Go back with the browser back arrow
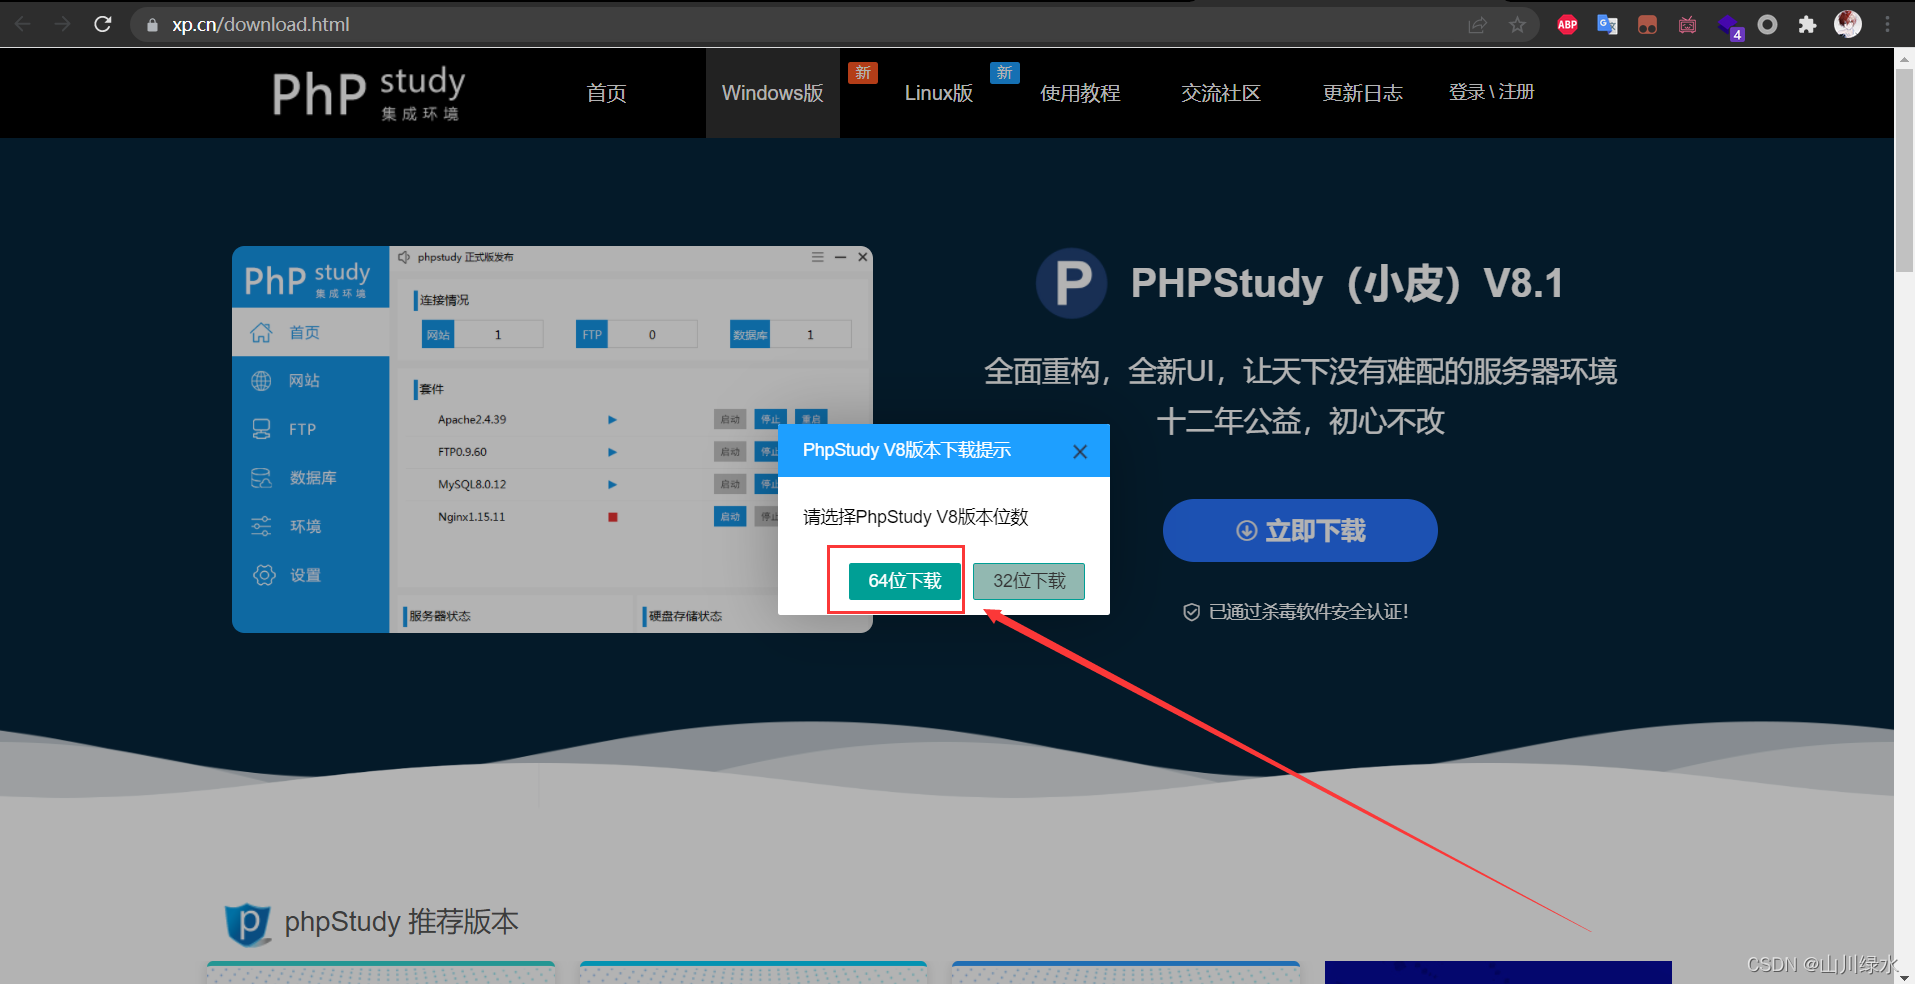Viewport: 1915px width, 984px height. tap(22, 24)
